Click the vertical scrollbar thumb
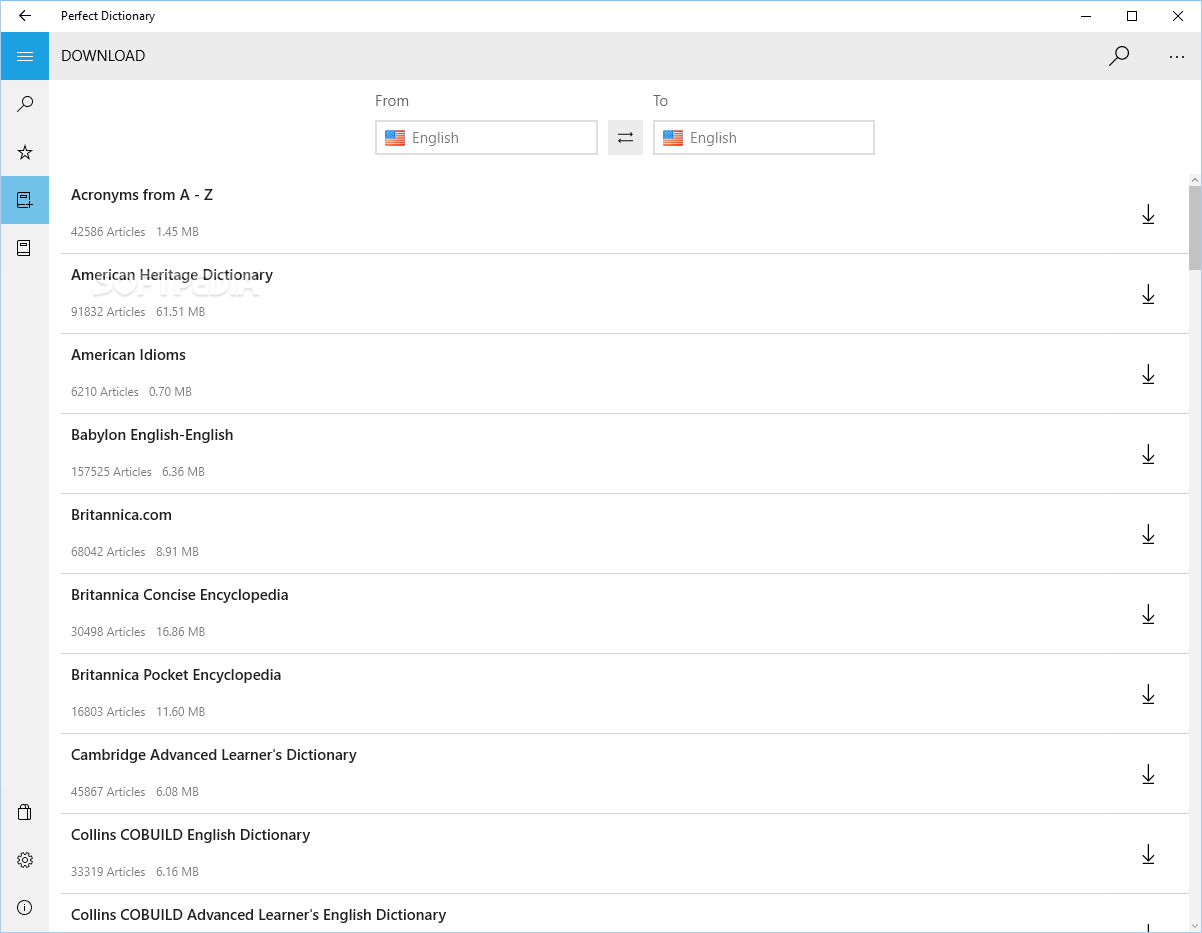Screen dimensions: 1202x933 (1195, 228)
